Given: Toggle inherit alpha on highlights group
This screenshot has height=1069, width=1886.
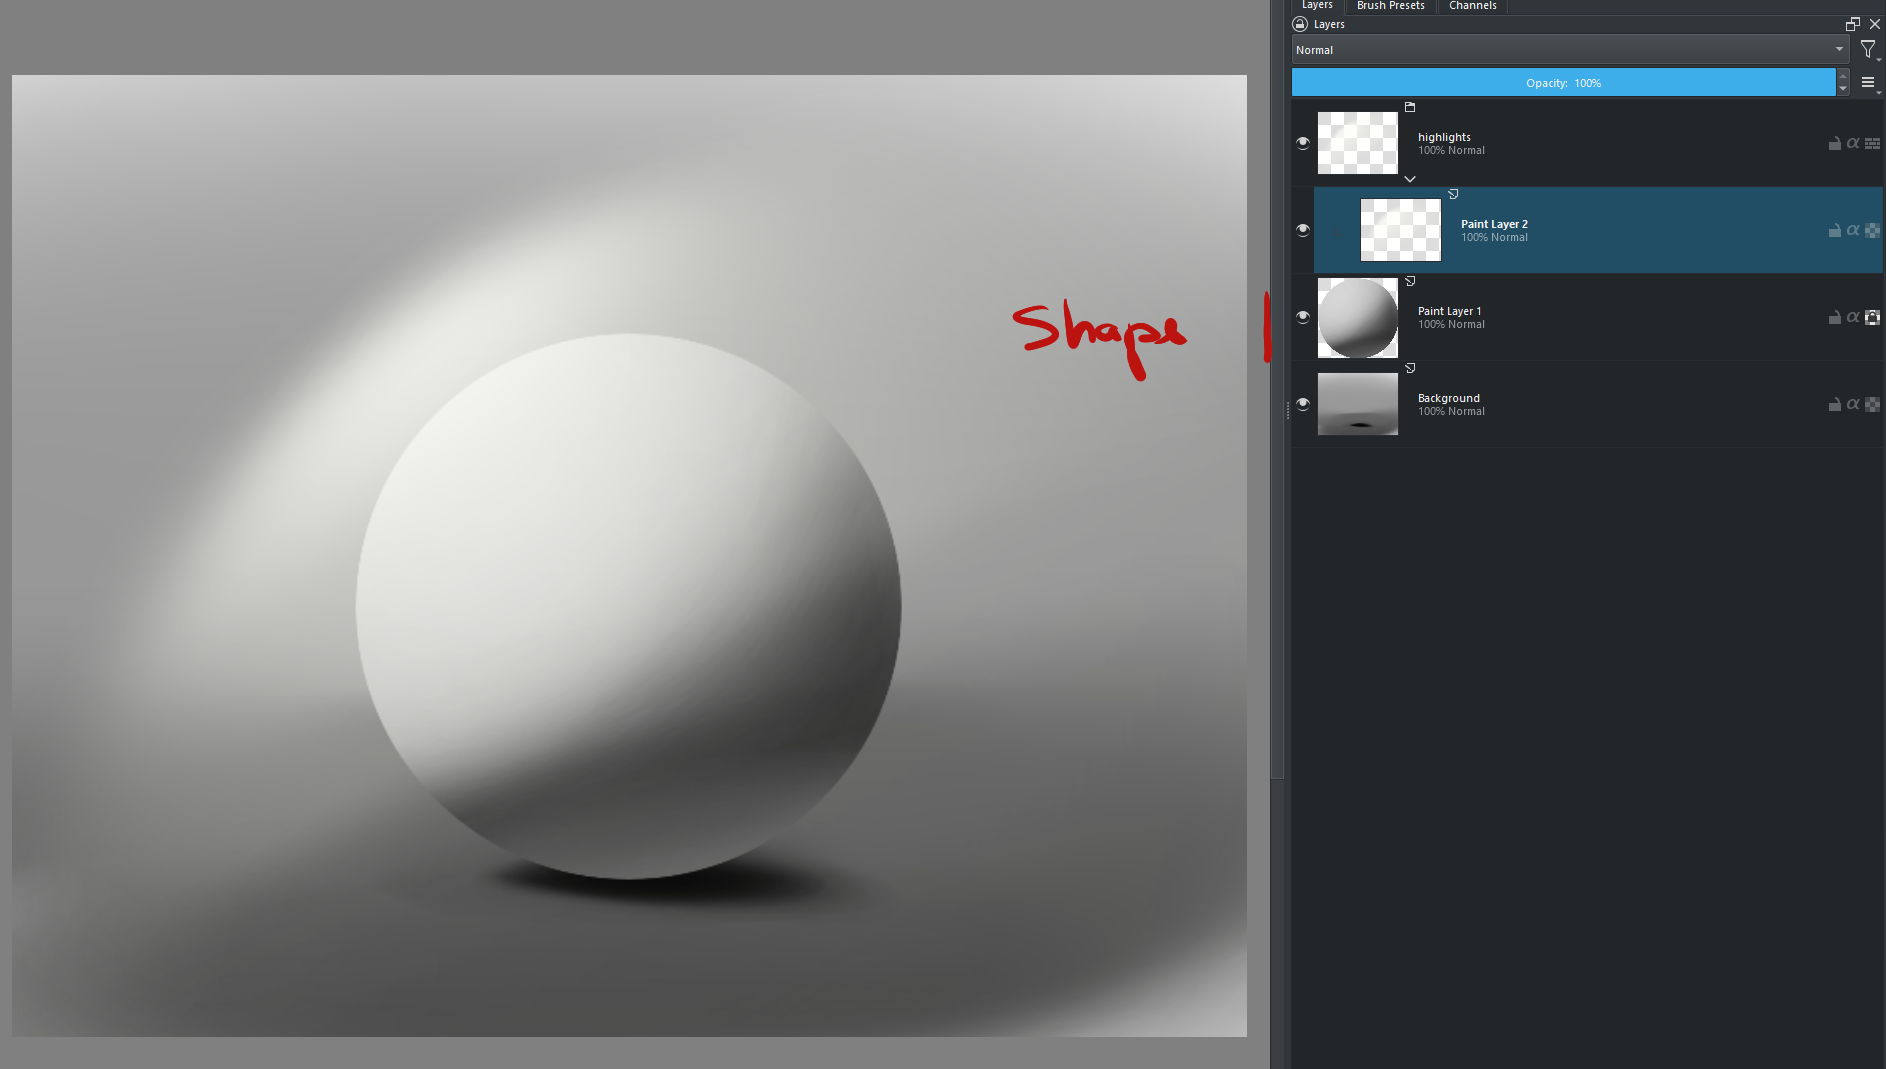Looking at the screenshot, I should (1853, 144).
